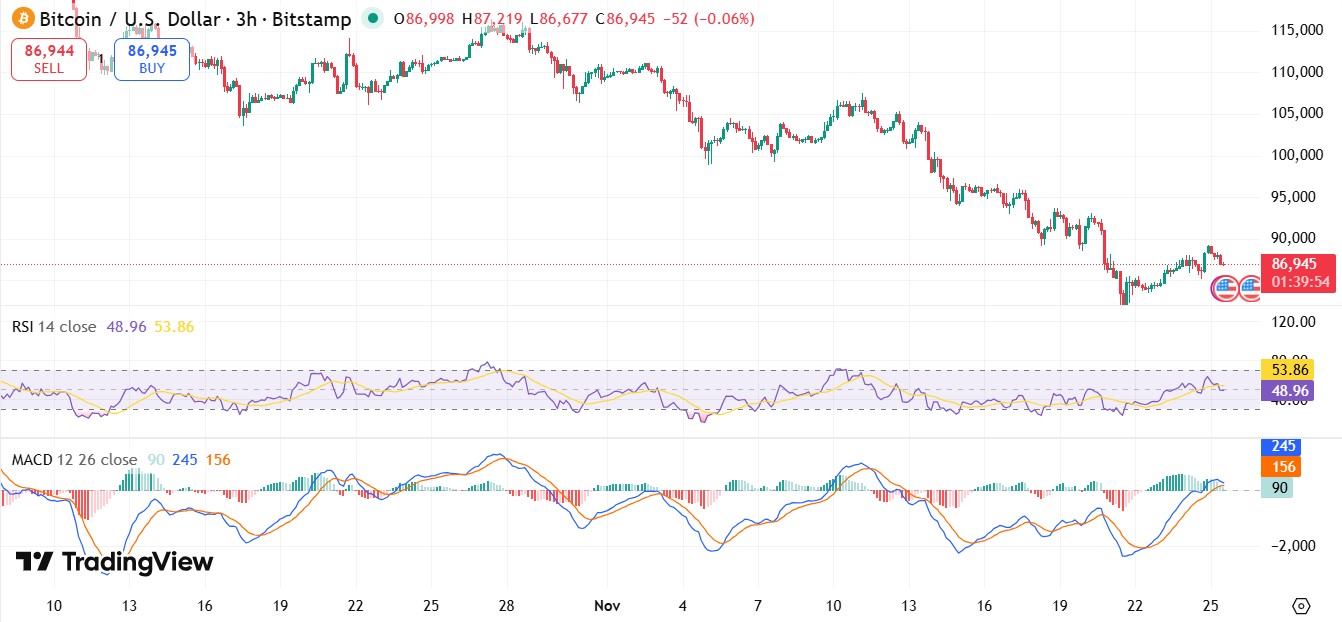Click the orange 156 MACD axis label
The width and height of the screenshot is (1342, 622).
coord(1280,467)
